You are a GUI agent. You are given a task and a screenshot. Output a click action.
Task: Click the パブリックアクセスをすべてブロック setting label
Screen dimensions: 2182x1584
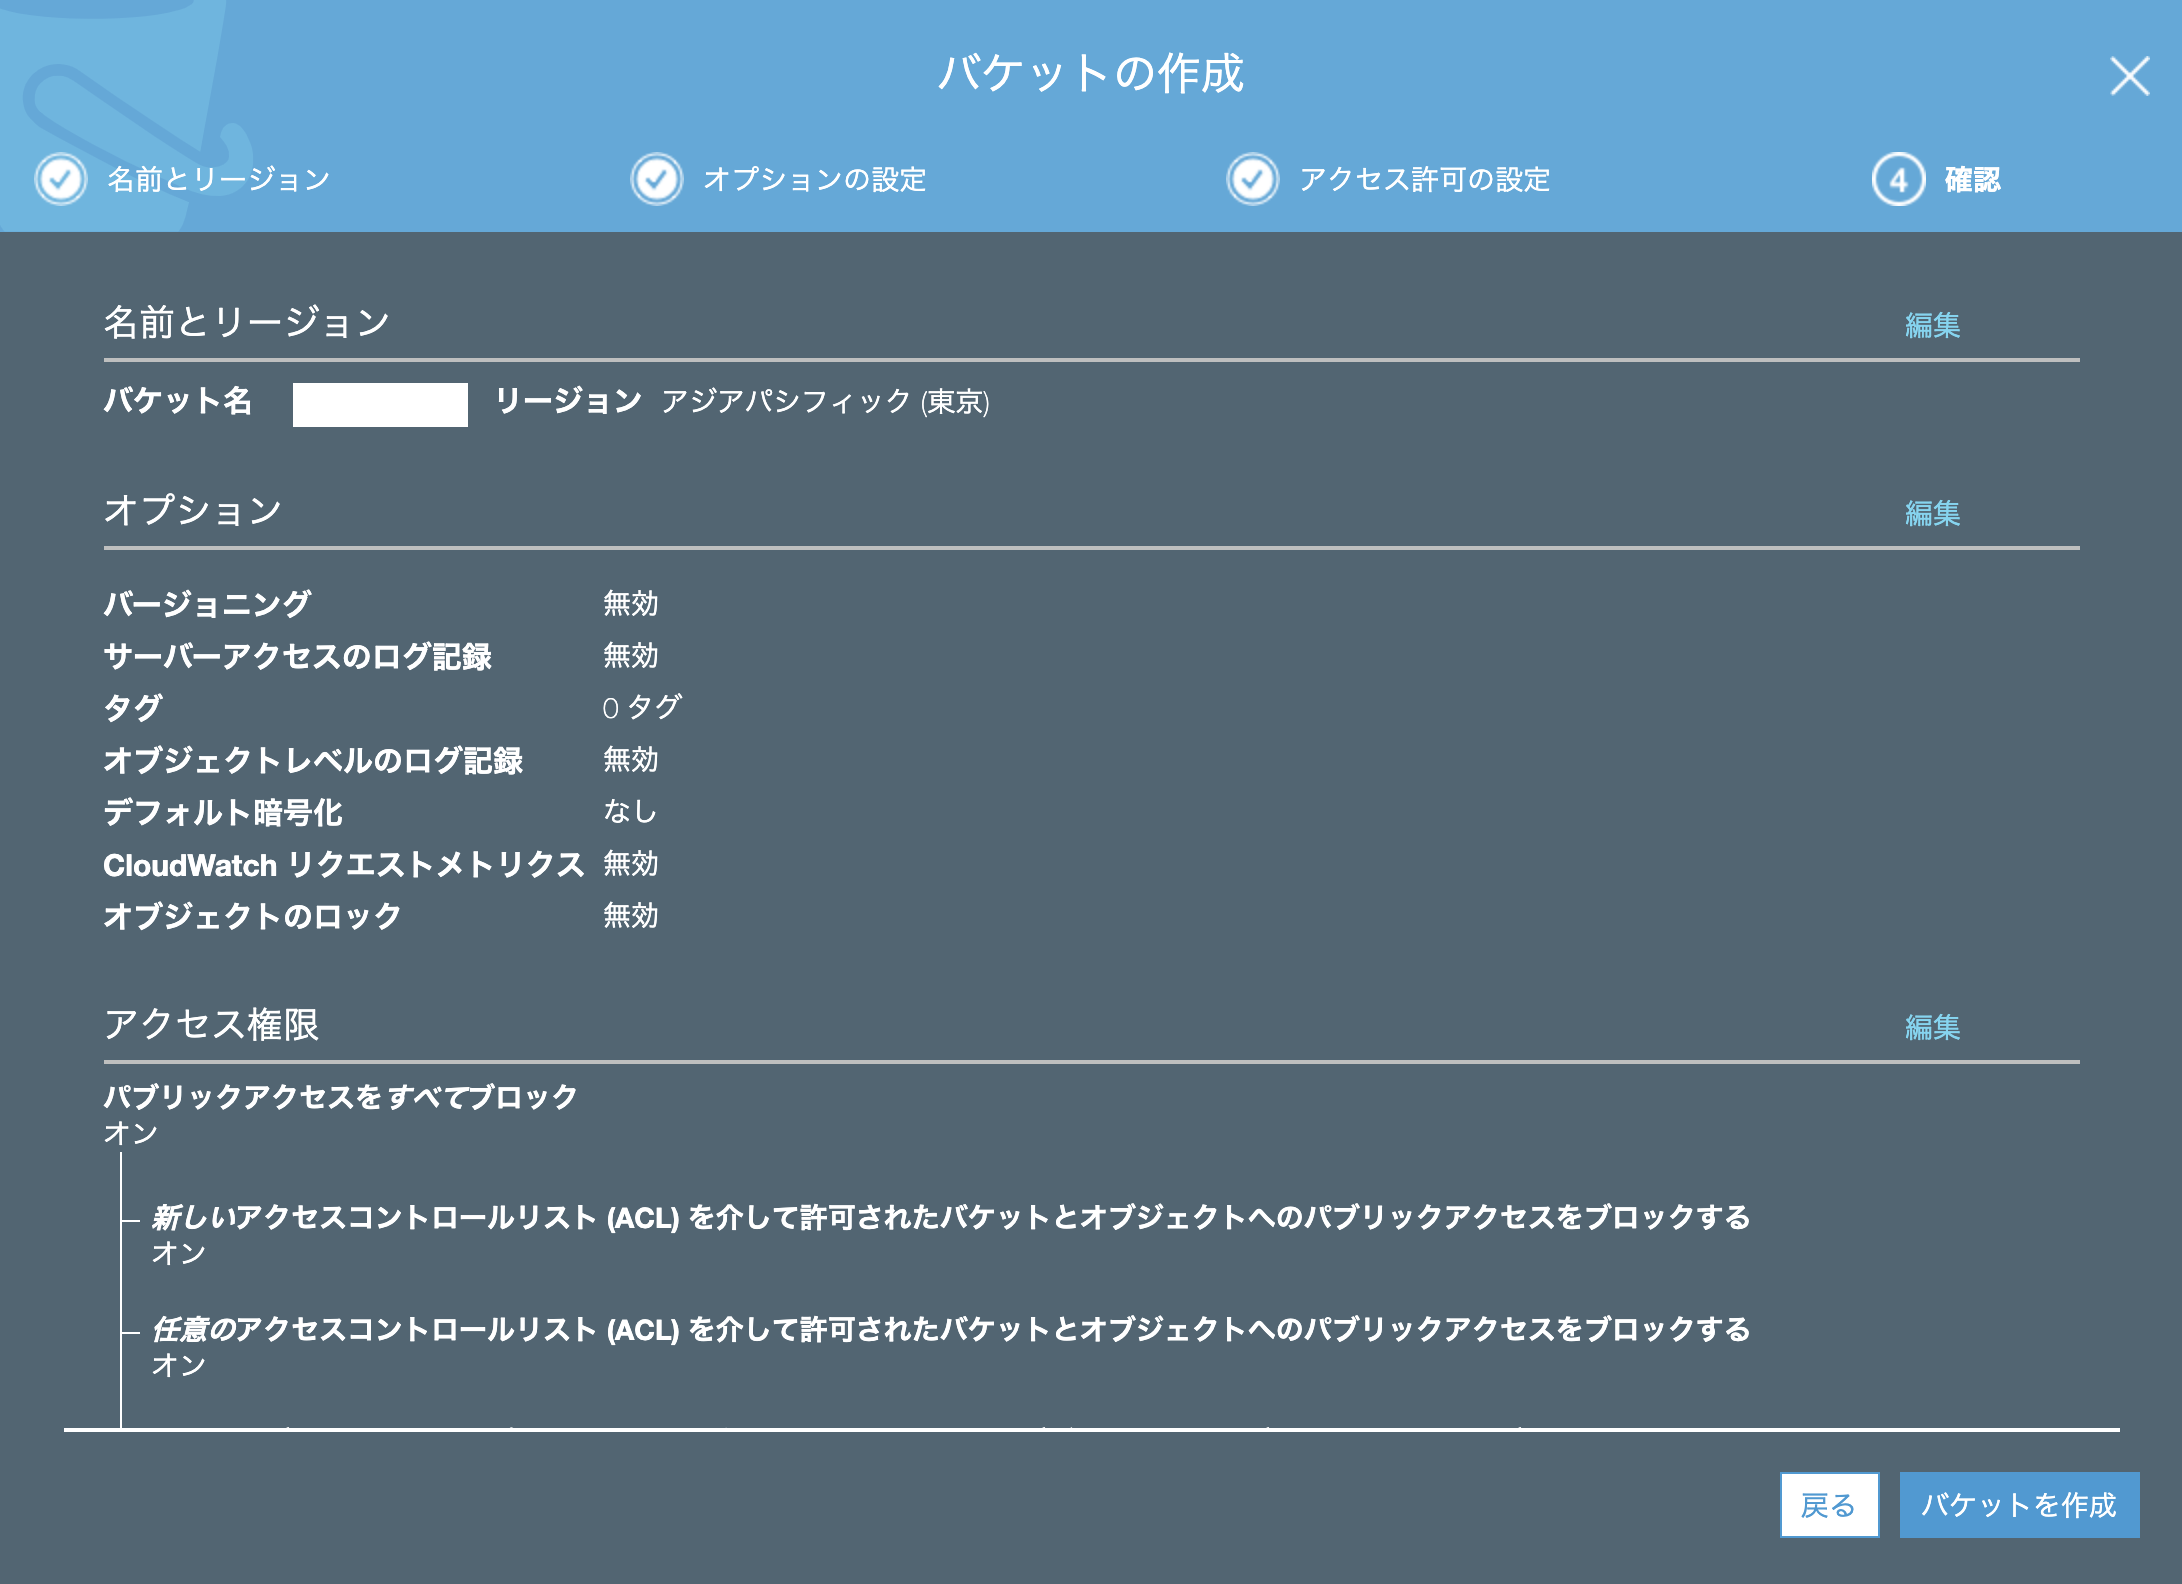click(x=339, y=1095)
